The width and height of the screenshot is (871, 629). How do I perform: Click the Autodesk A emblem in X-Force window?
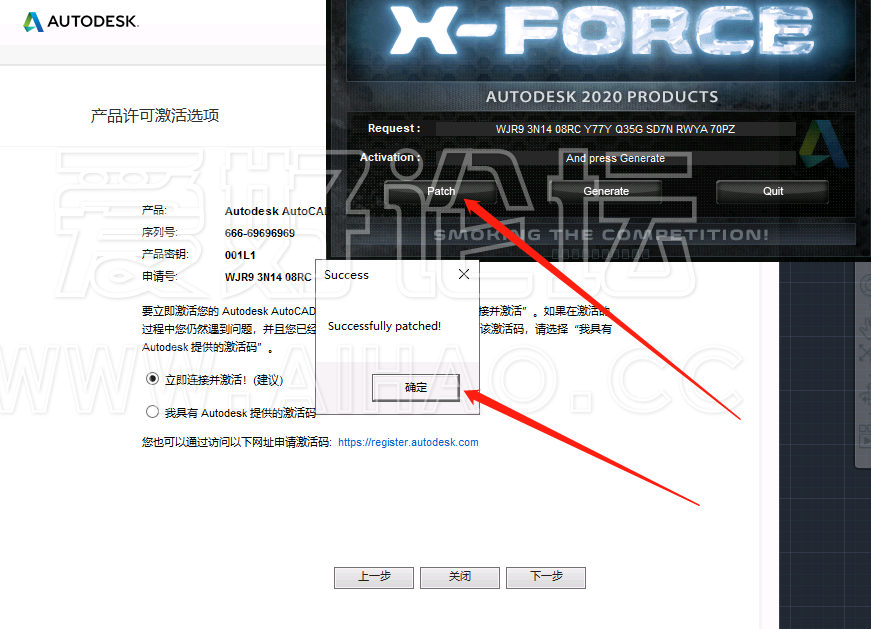pos(824,144)
